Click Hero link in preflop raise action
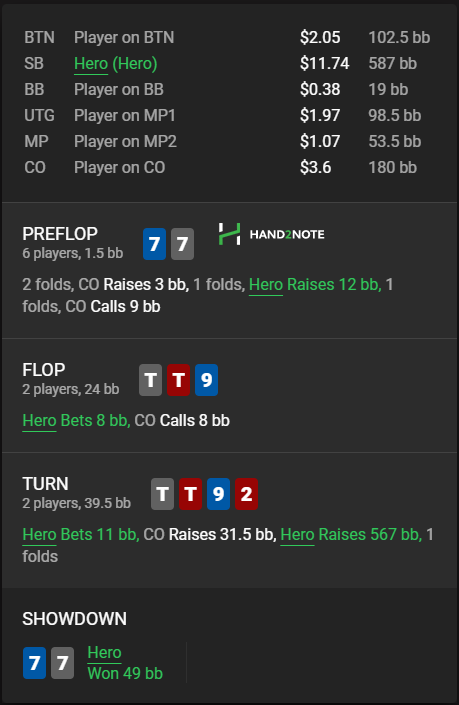The image size is (459, 705). 266,285
